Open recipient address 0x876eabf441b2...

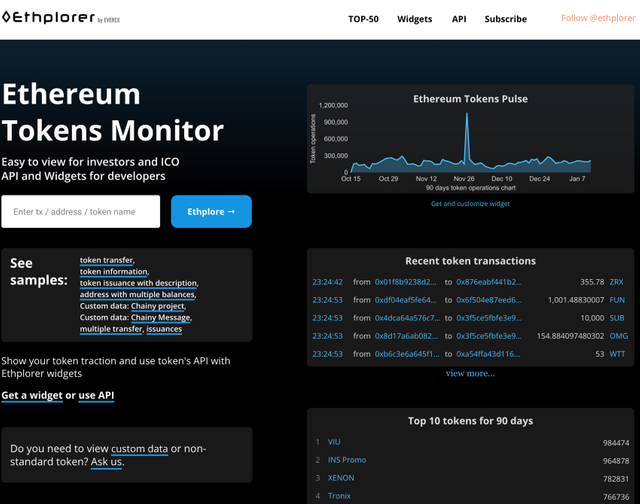pyautogui.click(x=489, y=282)
